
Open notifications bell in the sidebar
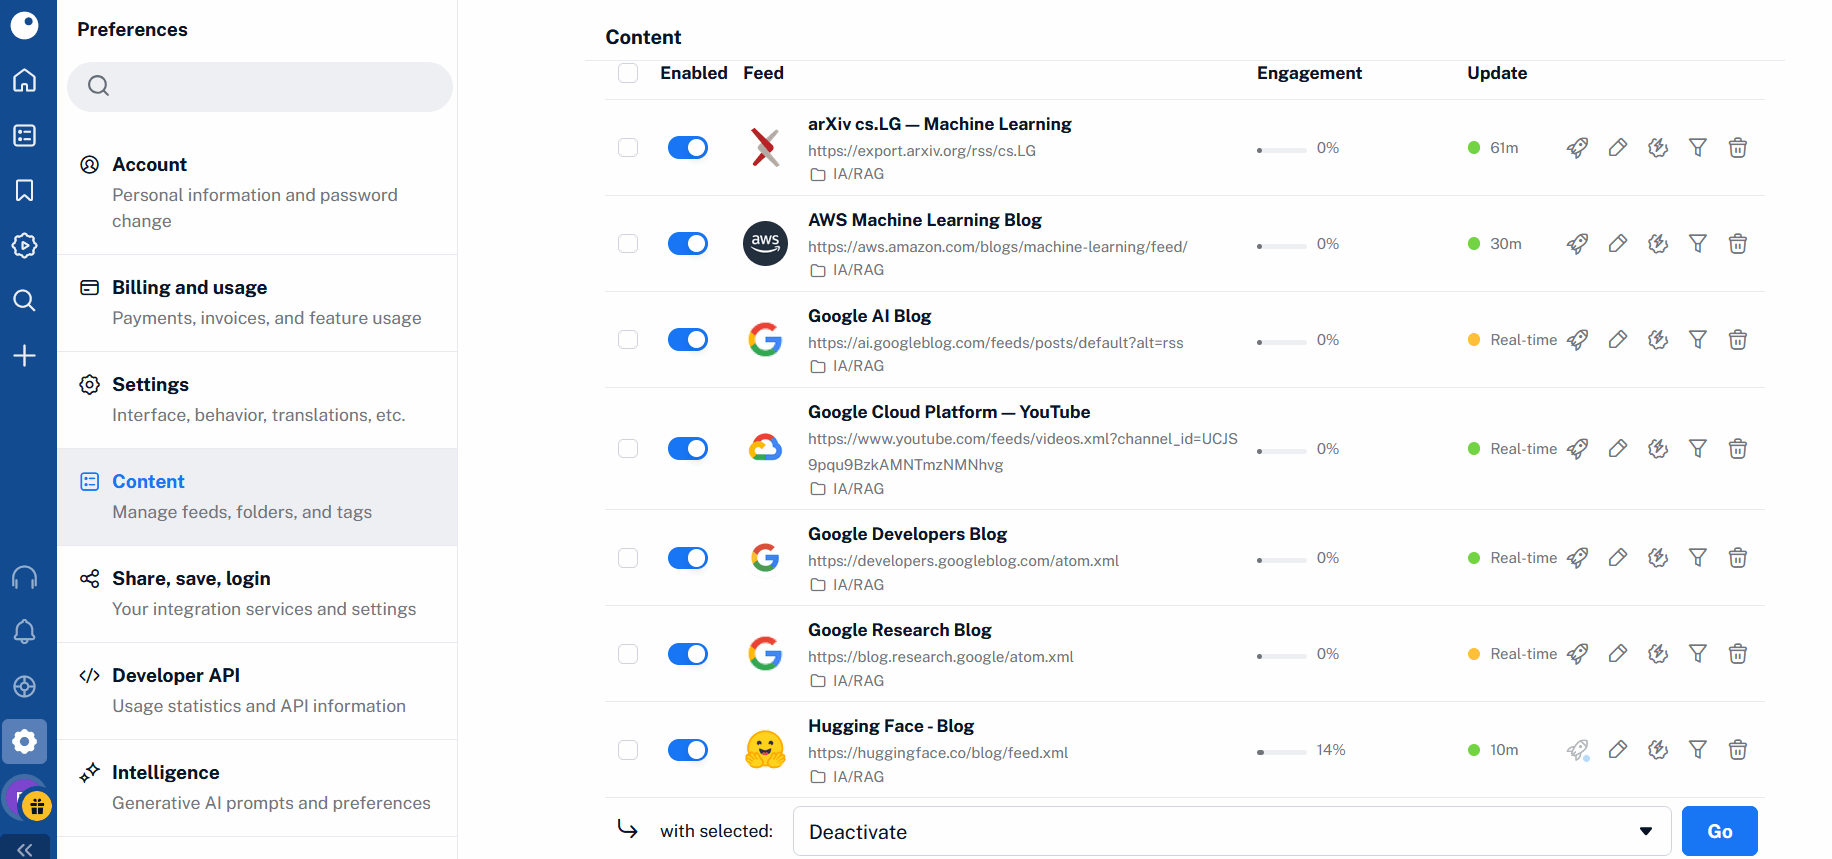[25, 632]
